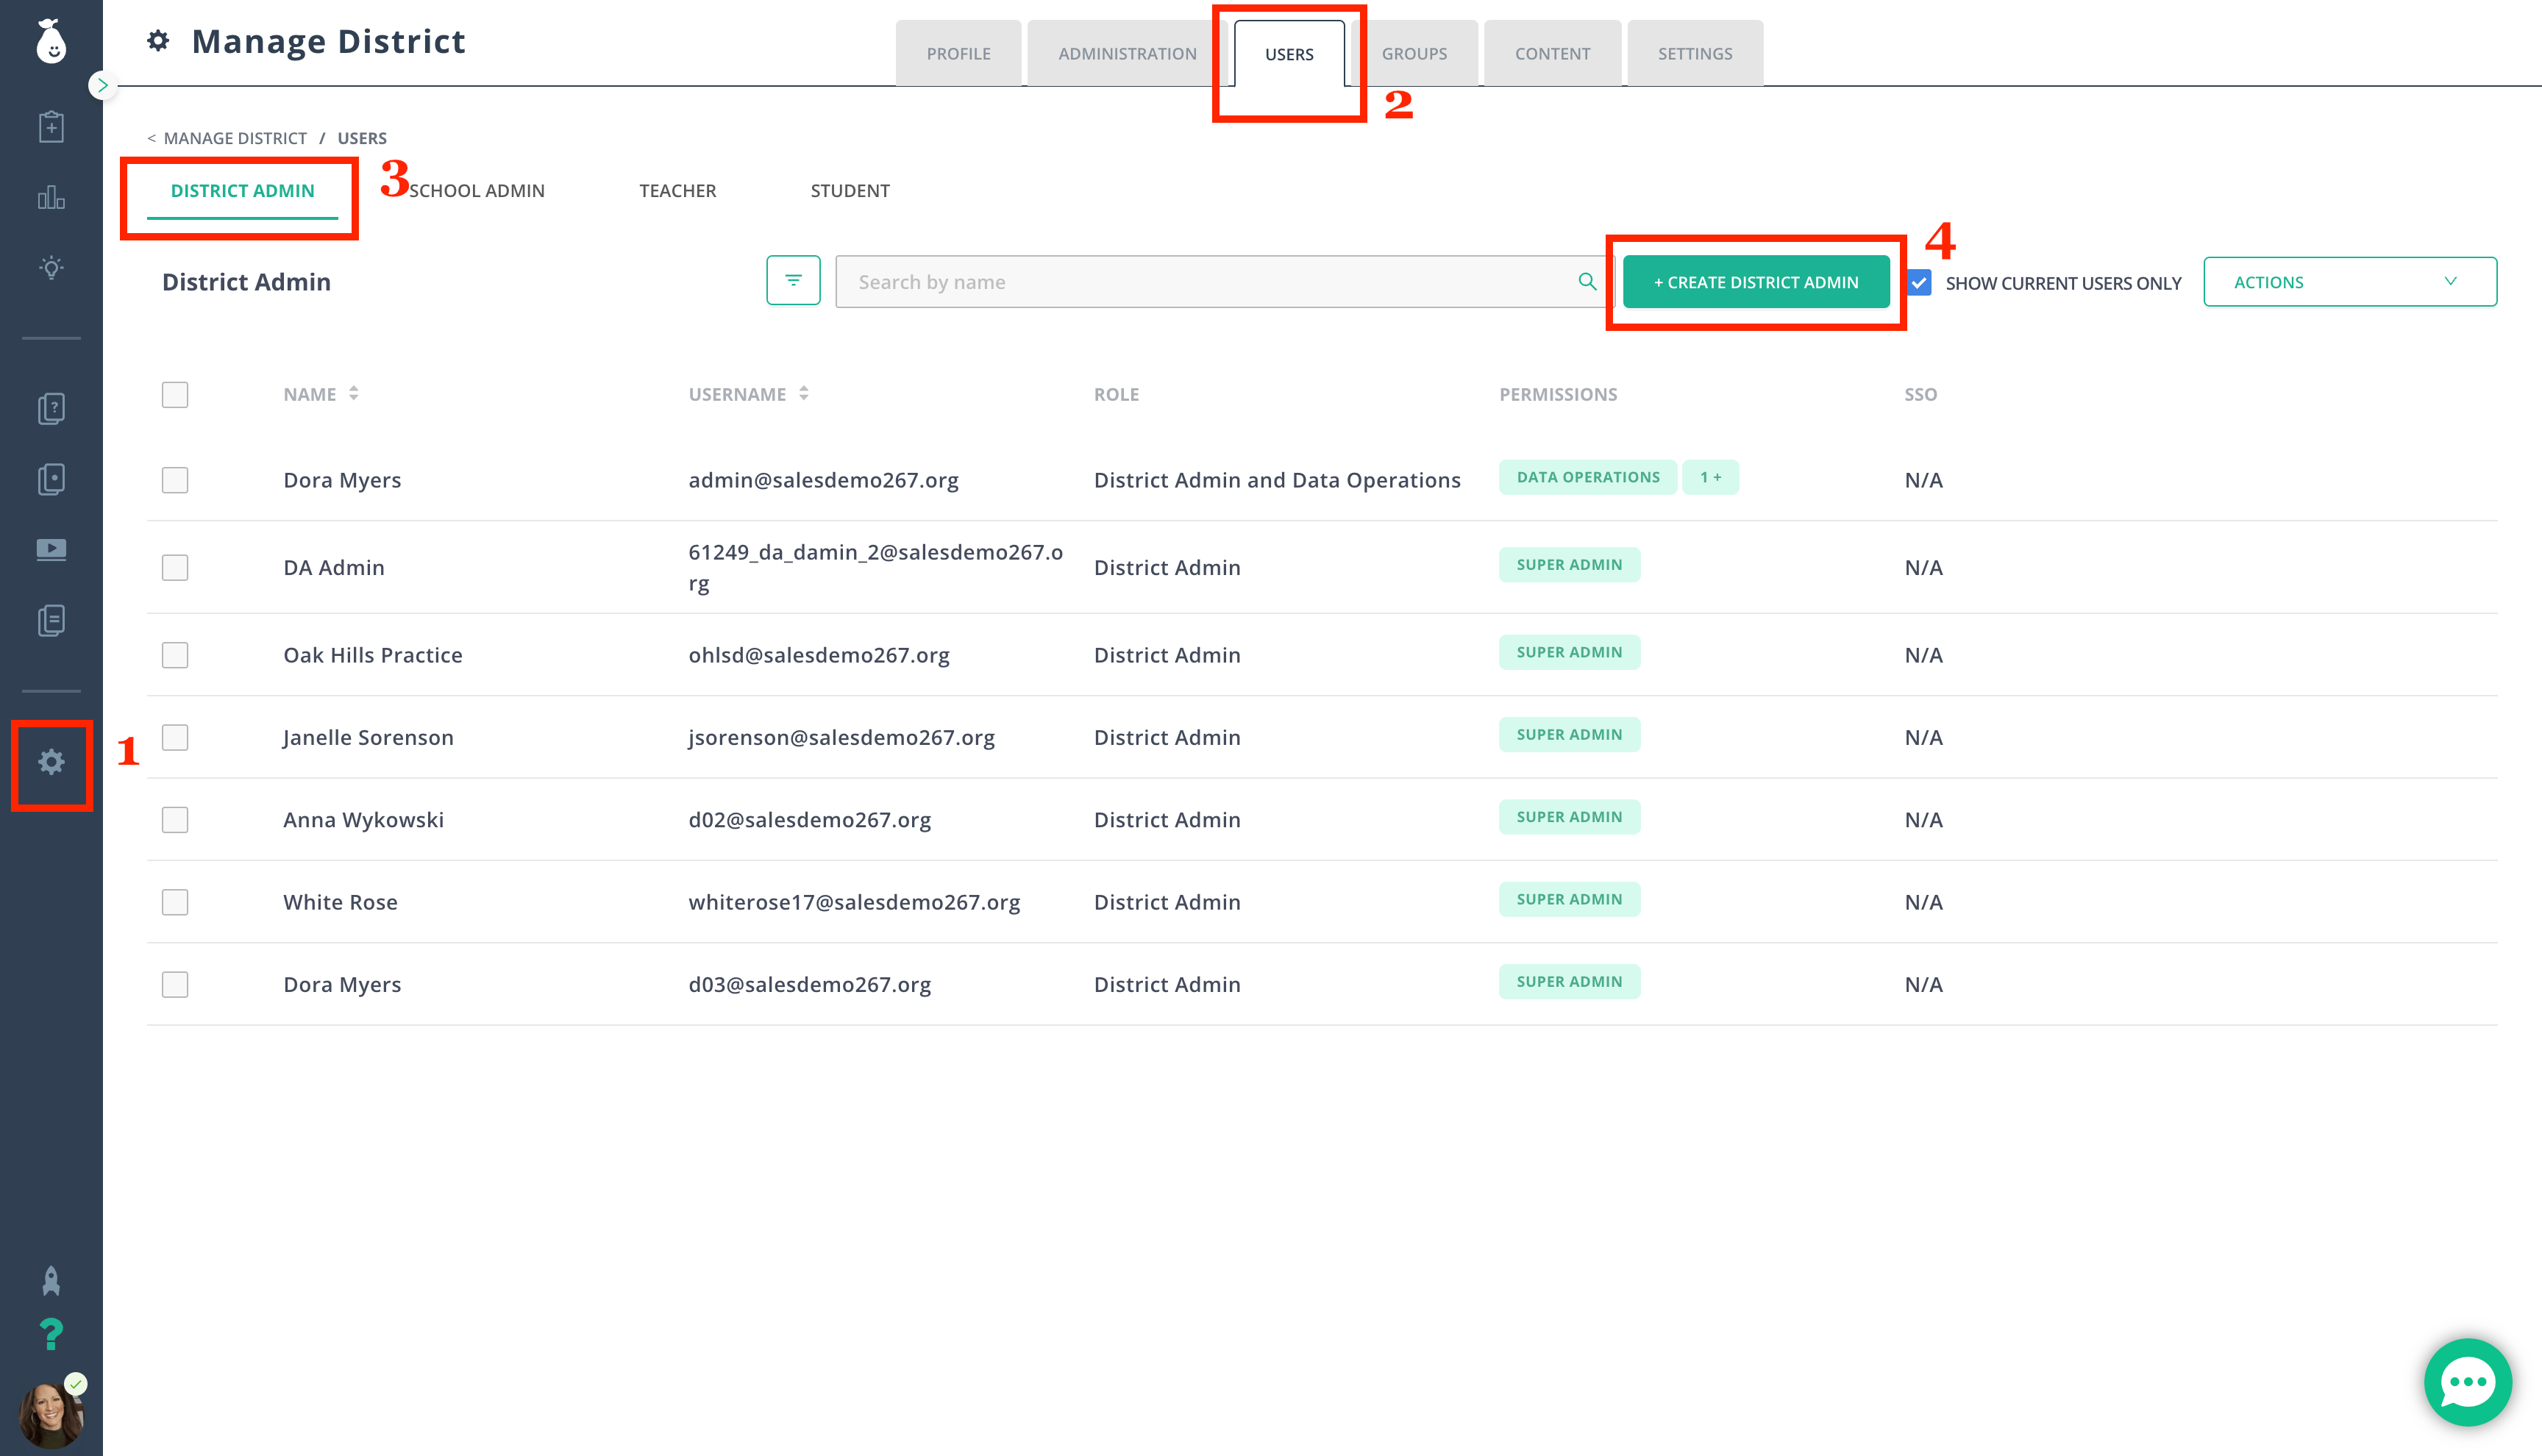
Task: Check the d03@salesdemo267.org row checkbox
Action: pos(175,984)
